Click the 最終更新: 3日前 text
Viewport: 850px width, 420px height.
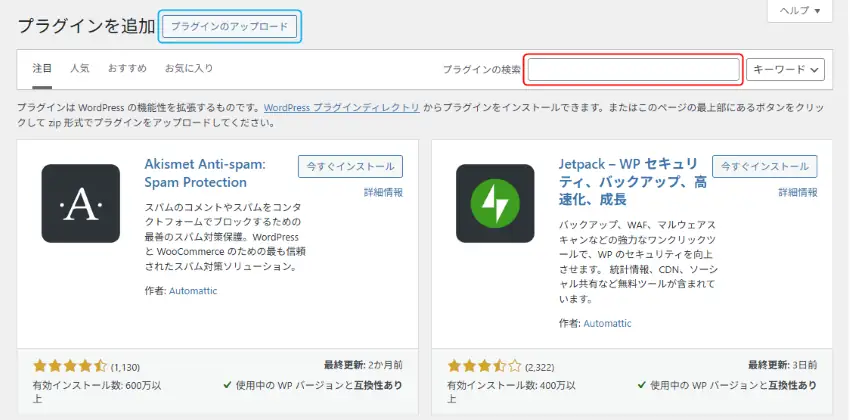[x=783, y=365]
